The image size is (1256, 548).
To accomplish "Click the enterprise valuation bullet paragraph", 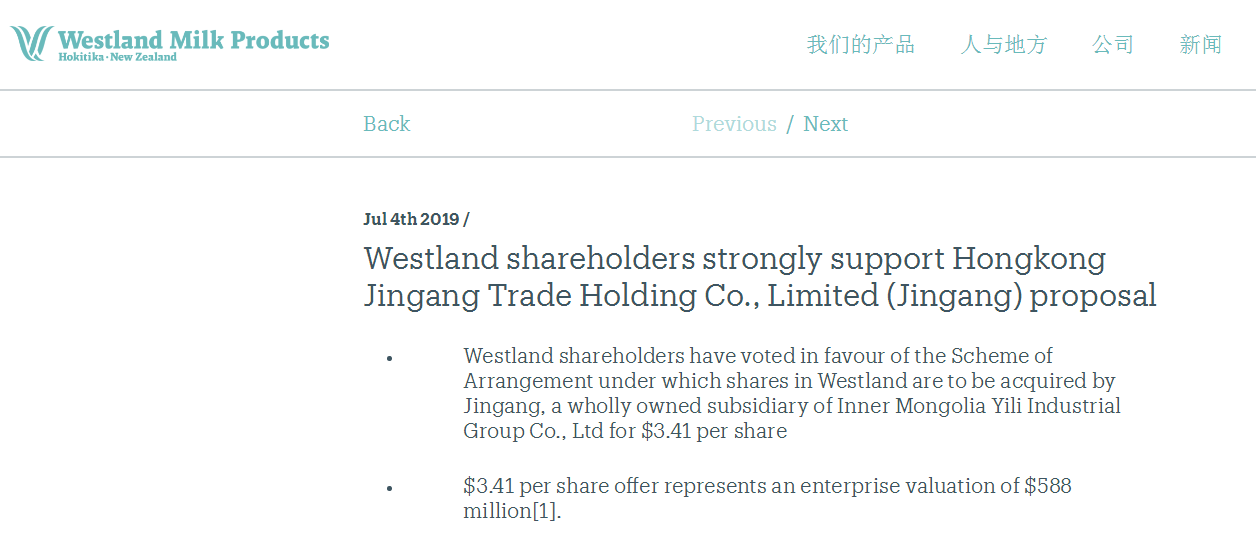I will click(767, 498).
